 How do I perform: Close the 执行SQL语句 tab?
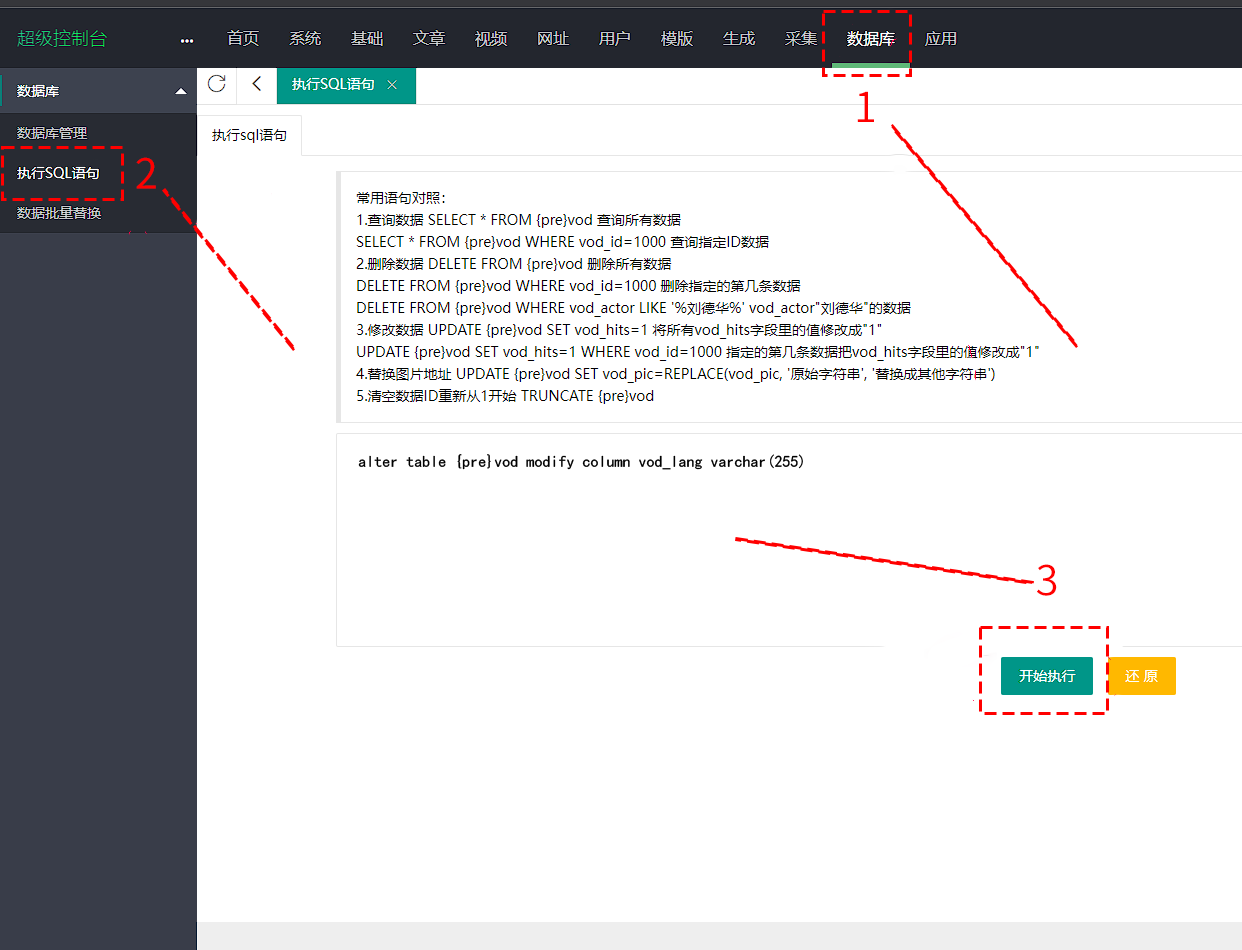click(392, 85)
